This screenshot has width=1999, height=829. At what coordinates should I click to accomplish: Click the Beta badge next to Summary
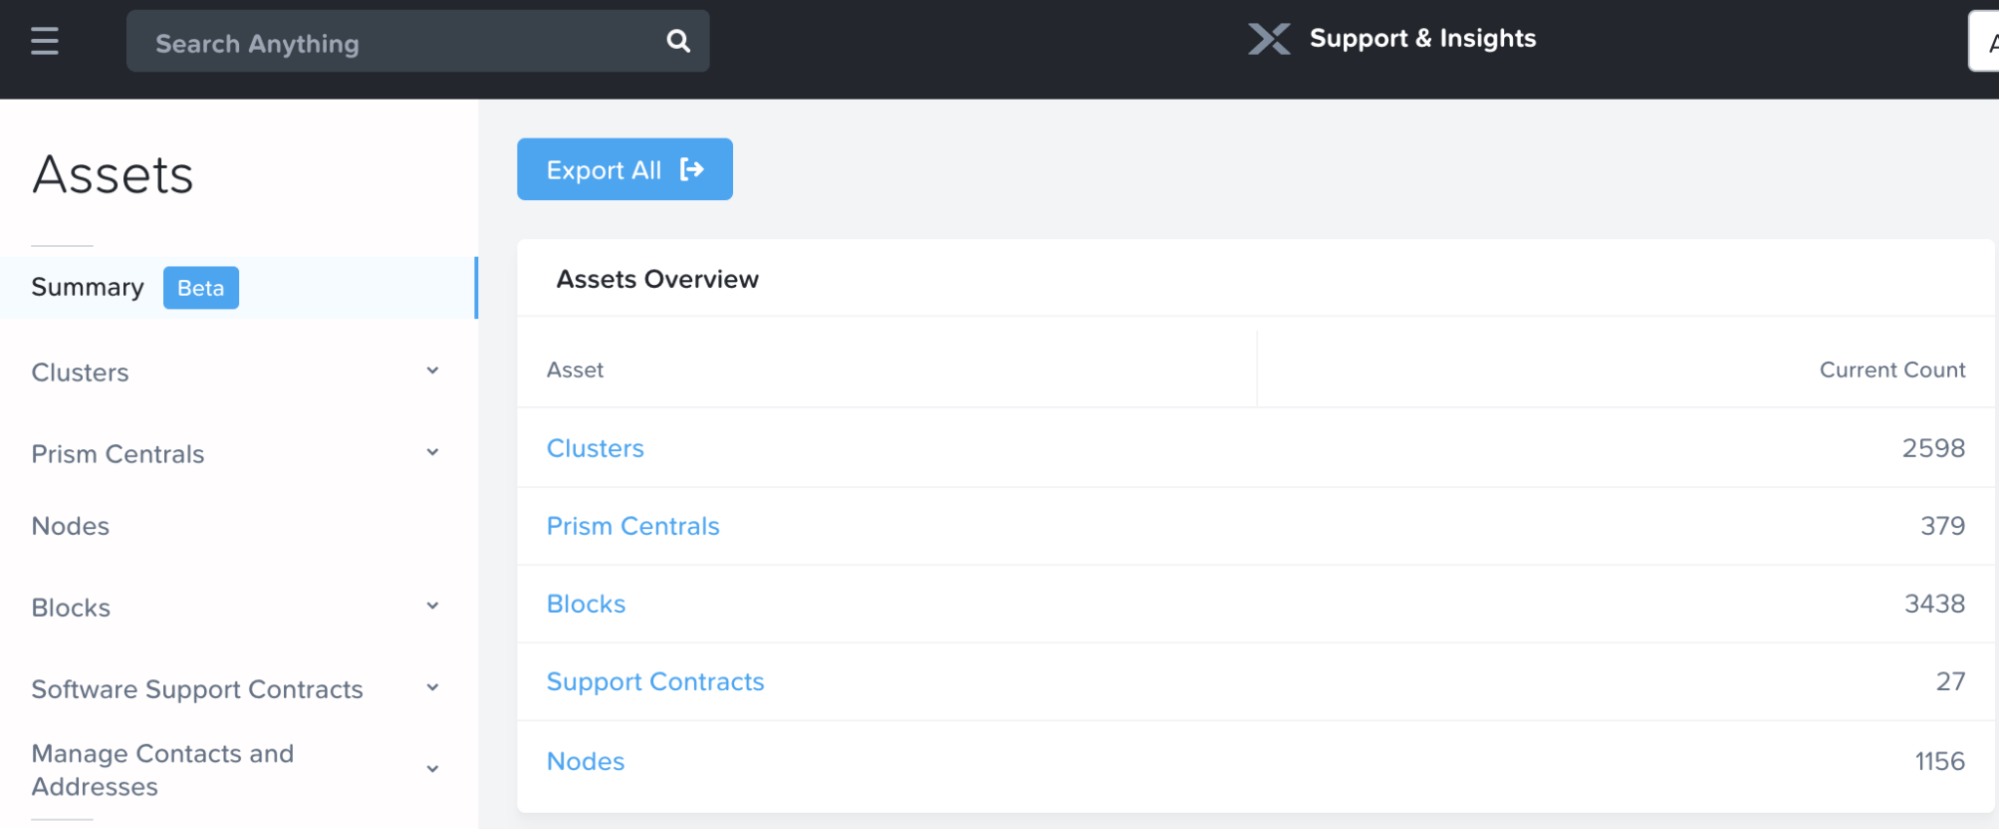200,288
